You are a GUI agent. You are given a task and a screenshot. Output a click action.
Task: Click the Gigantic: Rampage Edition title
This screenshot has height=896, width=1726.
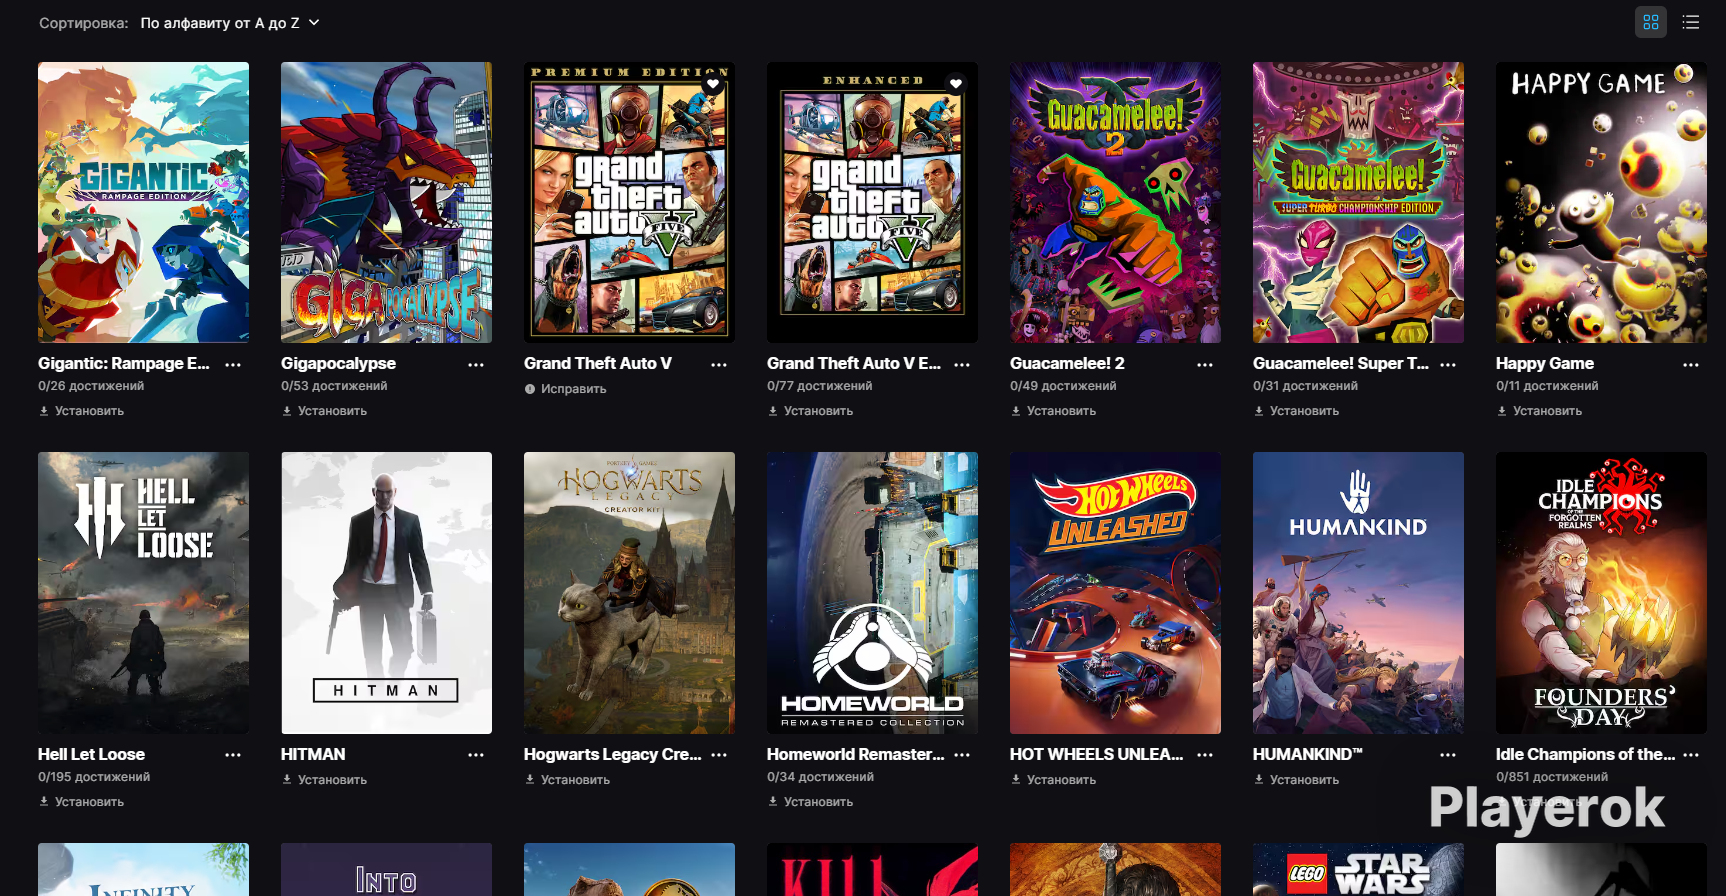(124, 364)
